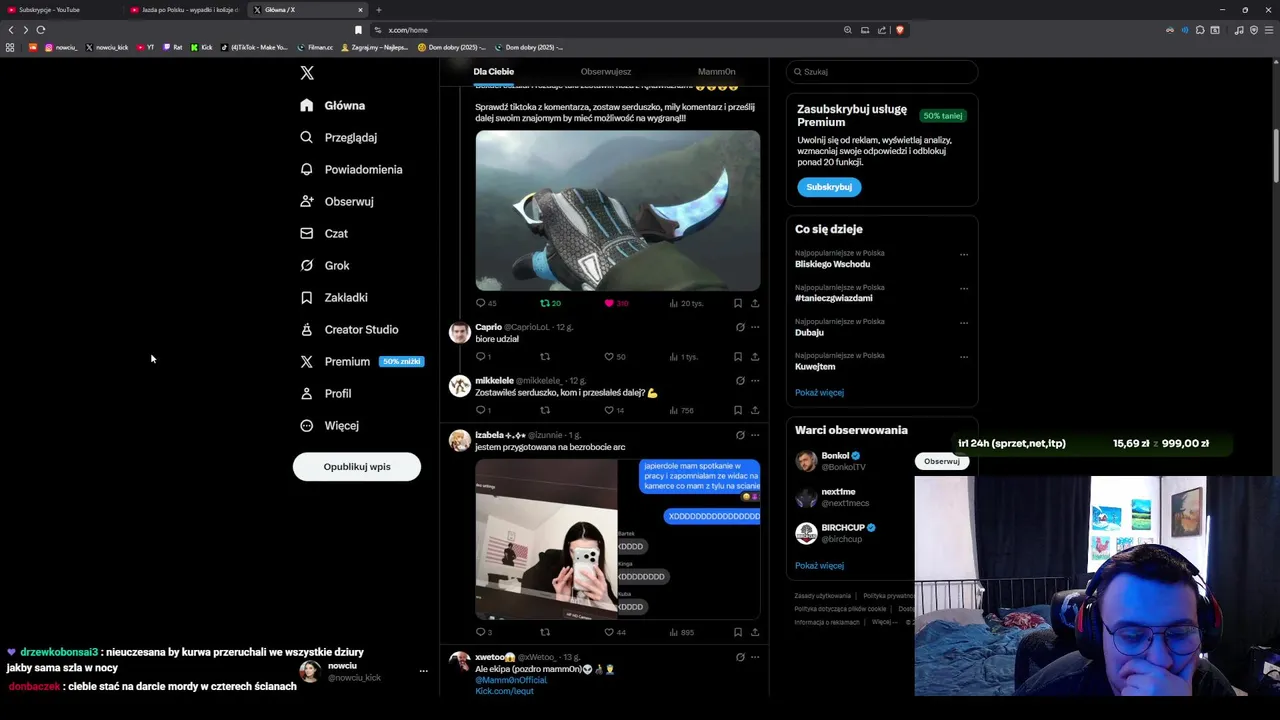Repost Caprio's reply
Viewport: 1280px width, 720px height.
point(545,357)
